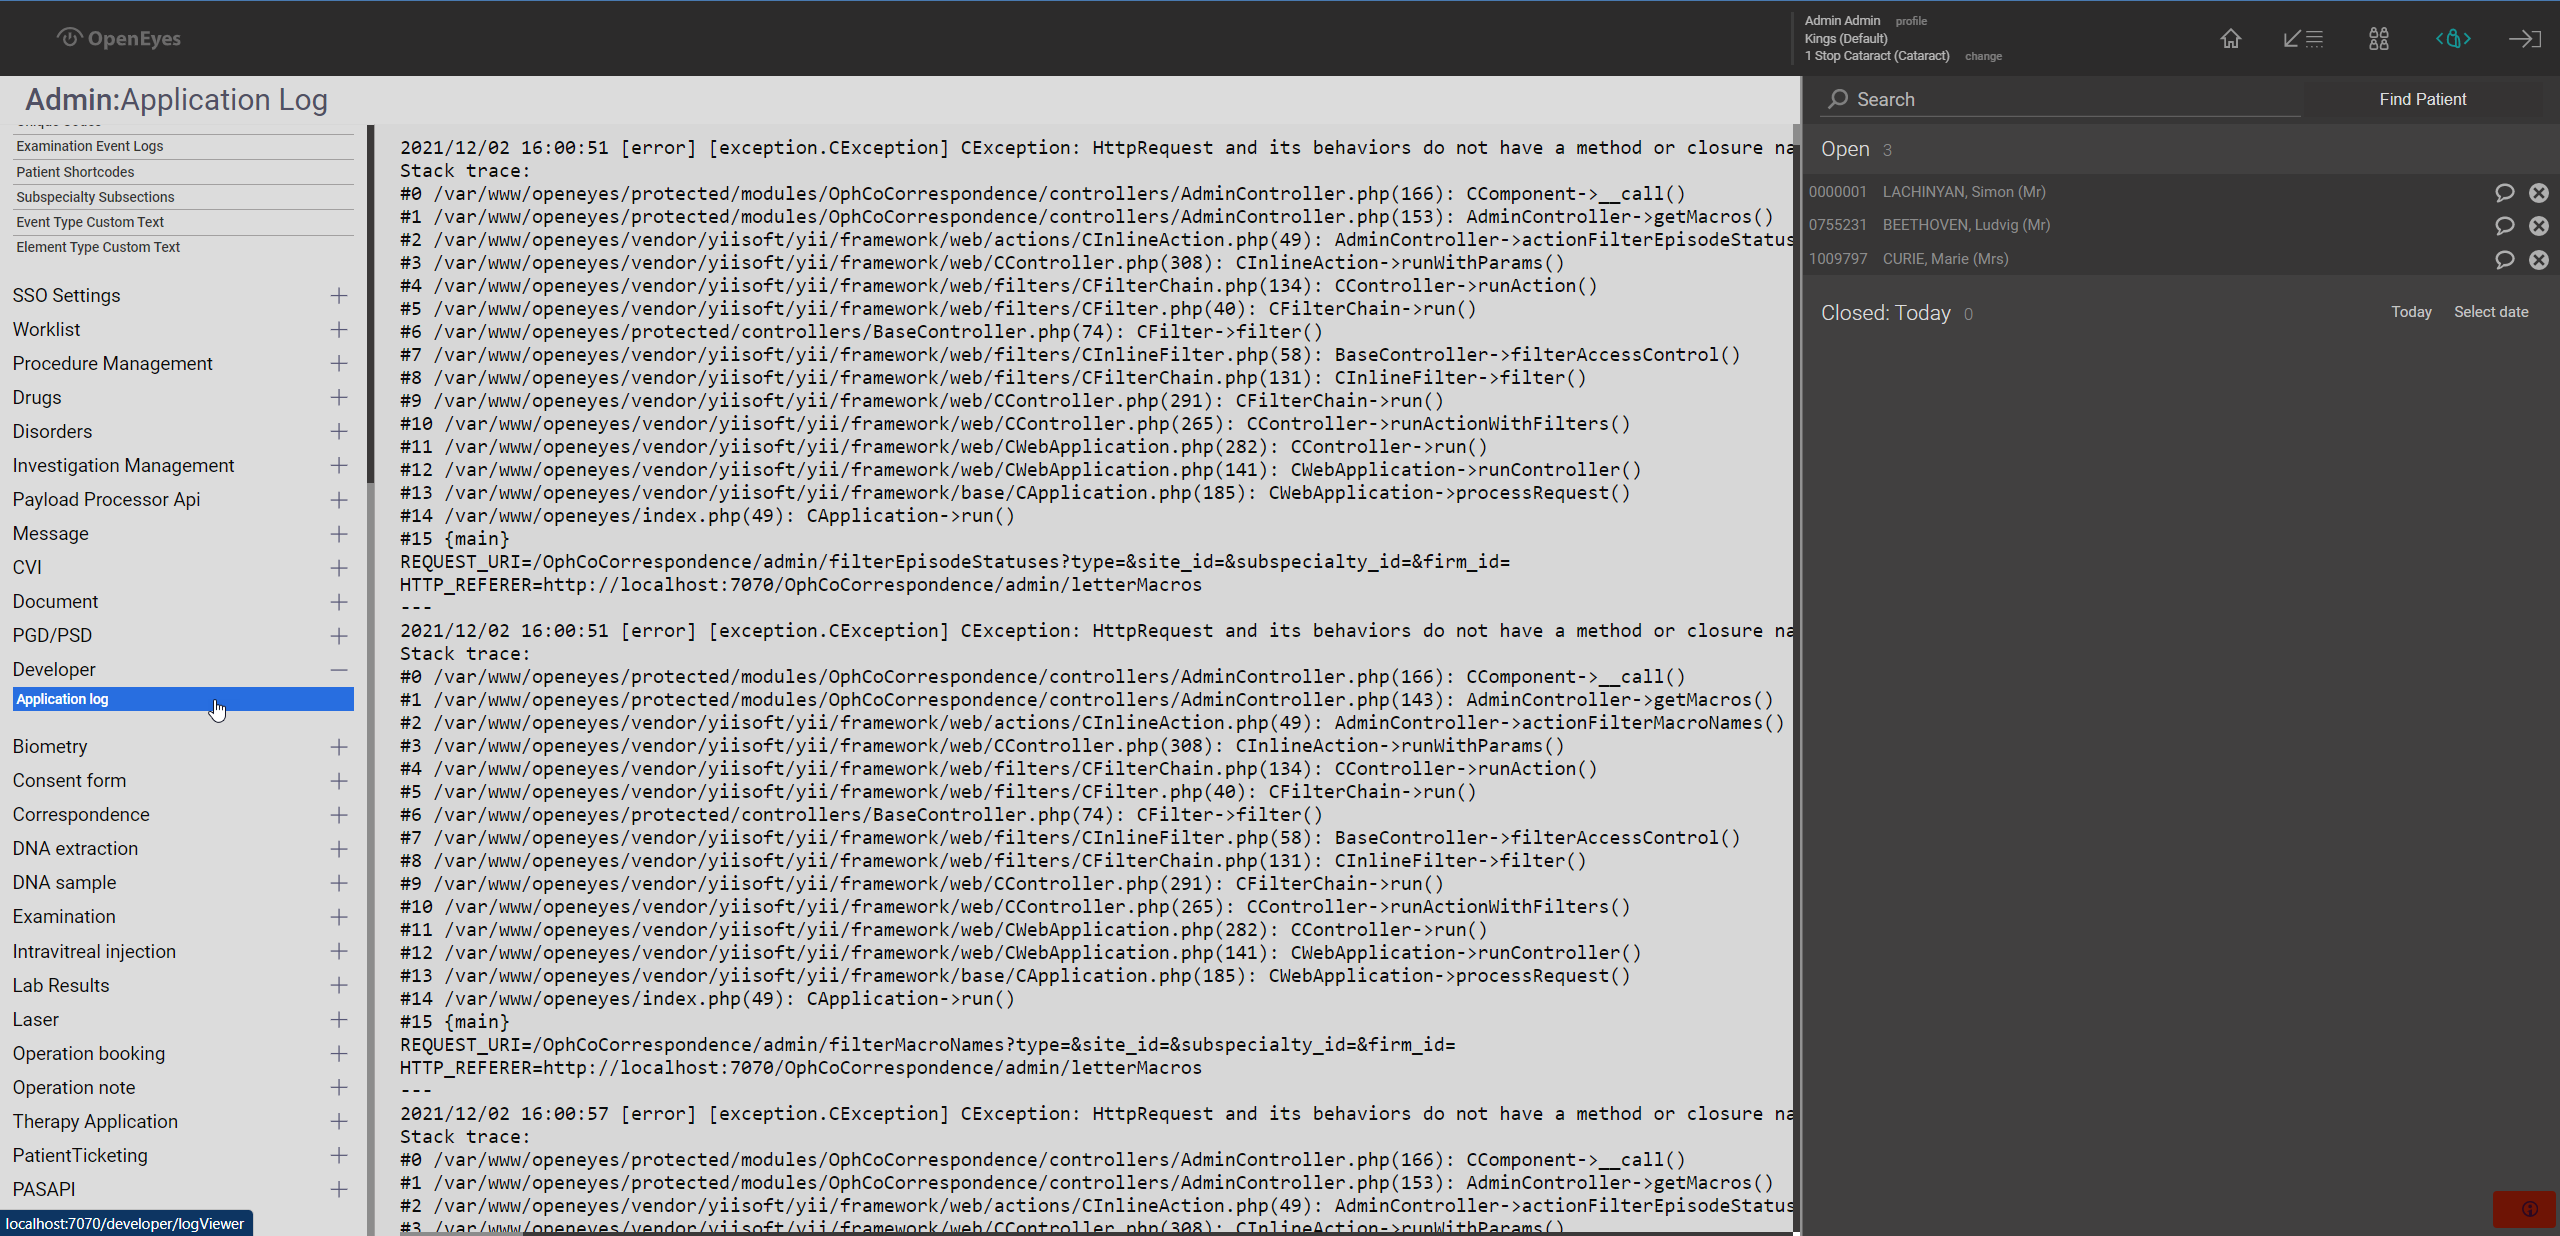Viewport: 2560px width, 1236px height.
Task: Click the teal patient hotlist icon
Action: (x=2452, y=39)
